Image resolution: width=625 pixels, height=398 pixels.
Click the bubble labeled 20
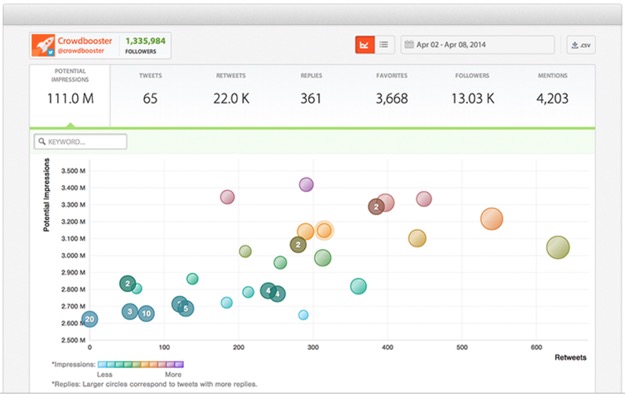coord(90,319)
